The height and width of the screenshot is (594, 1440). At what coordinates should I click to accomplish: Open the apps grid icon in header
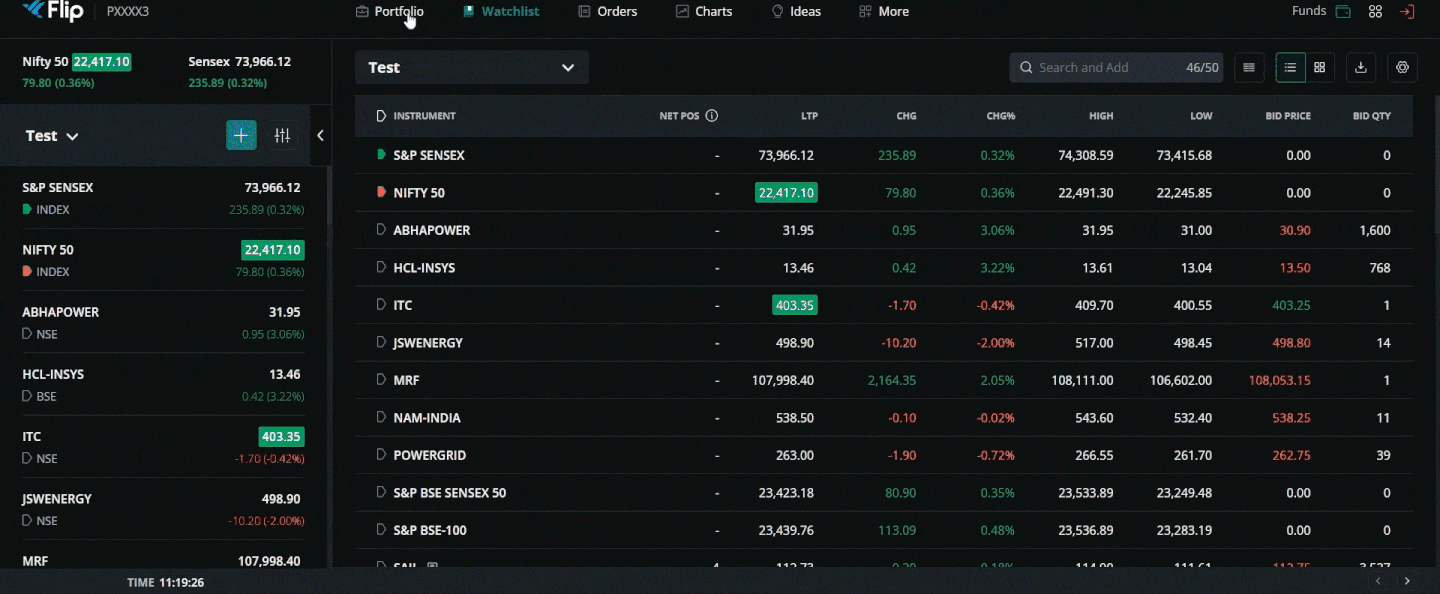[1375, 12]
